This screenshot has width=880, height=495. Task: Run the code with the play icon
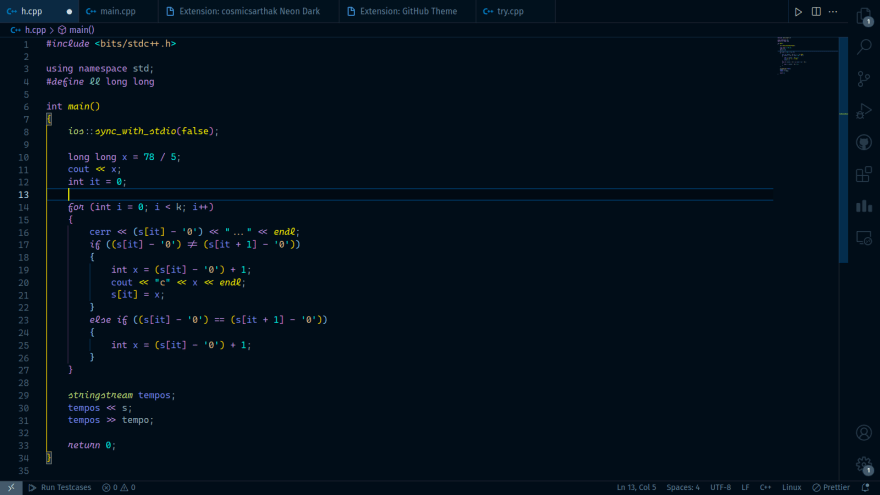[798, 12]
